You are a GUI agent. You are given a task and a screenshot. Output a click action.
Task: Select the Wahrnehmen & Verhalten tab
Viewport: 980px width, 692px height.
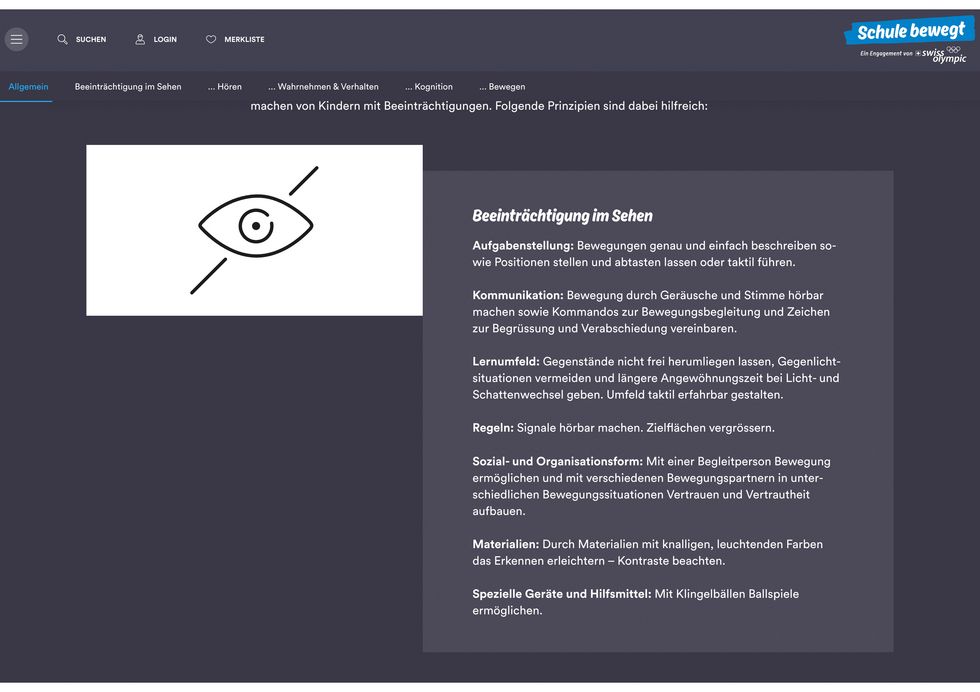323,87
